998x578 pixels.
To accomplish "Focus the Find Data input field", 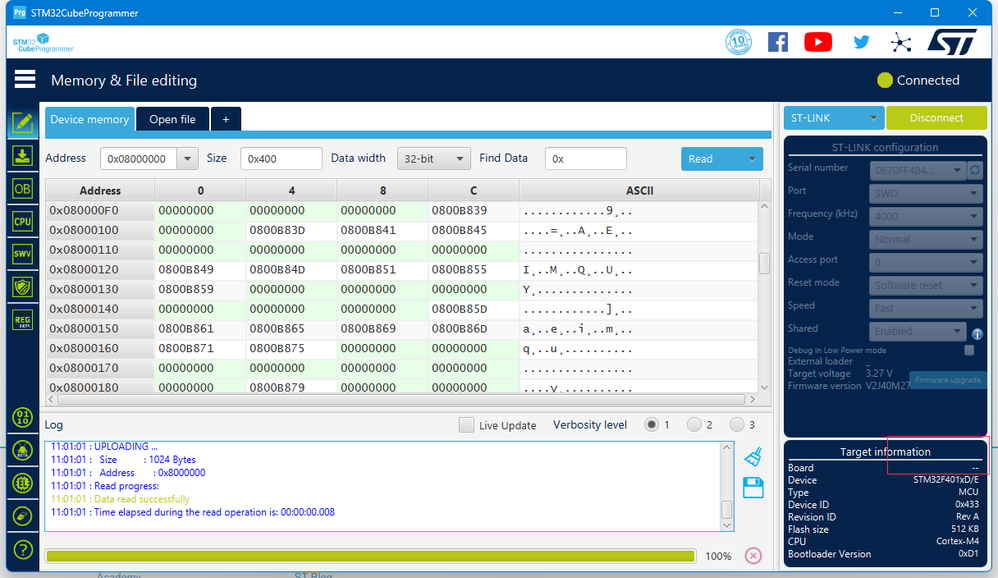I will (x=586, y=159).
